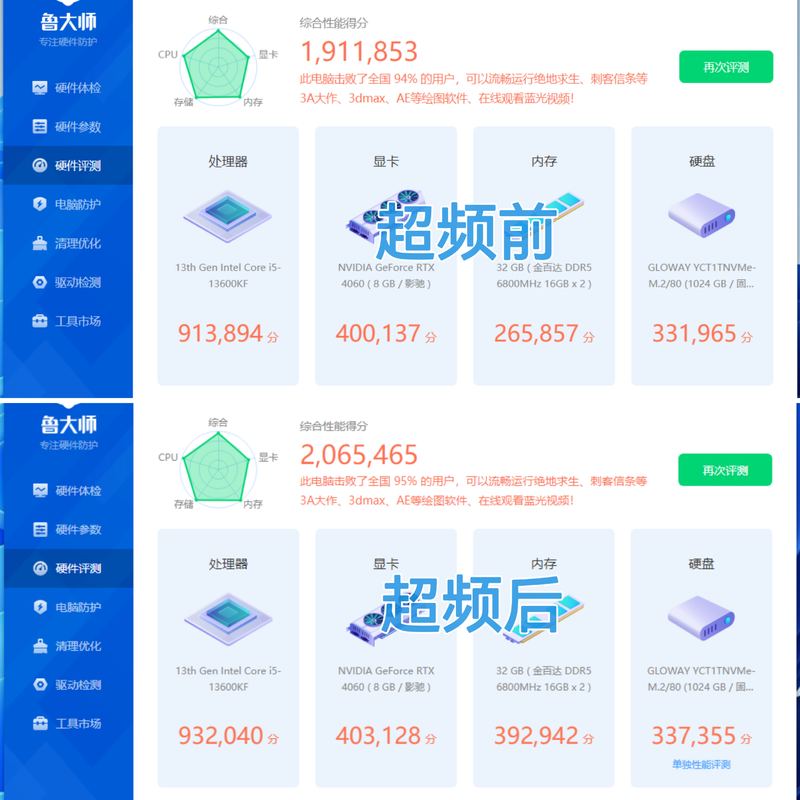
Task: Click total score 1,911,853
Action: 359,52
